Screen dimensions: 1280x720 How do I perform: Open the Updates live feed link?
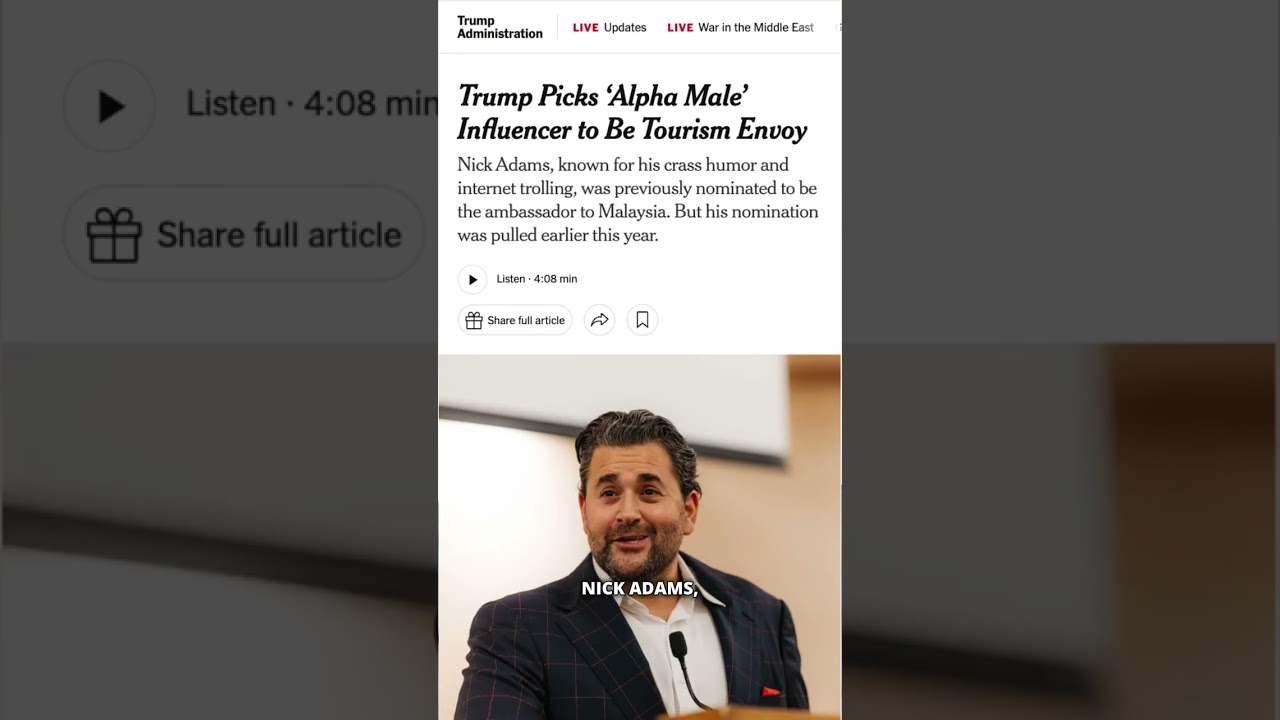click(625, 28)
